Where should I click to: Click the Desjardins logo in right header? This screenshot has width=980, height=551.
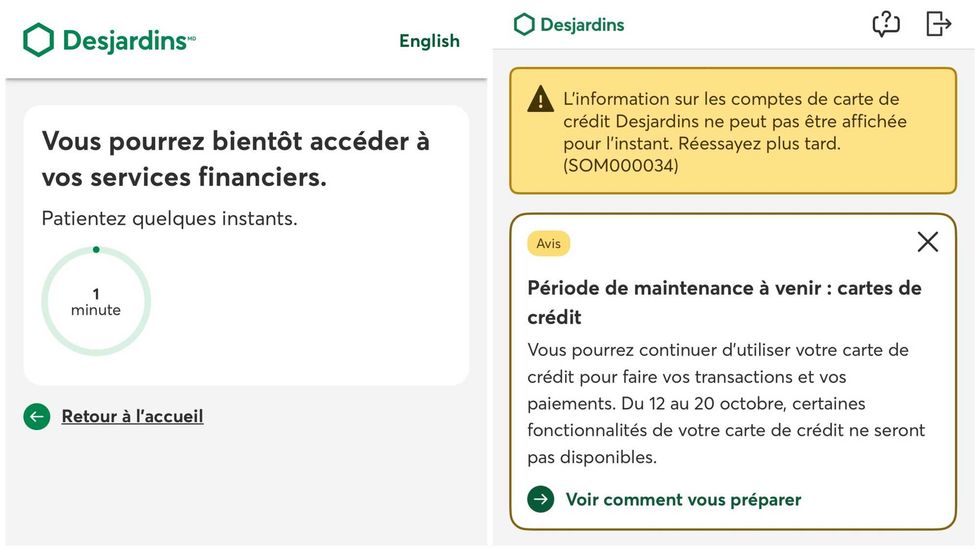pos(524,24)
